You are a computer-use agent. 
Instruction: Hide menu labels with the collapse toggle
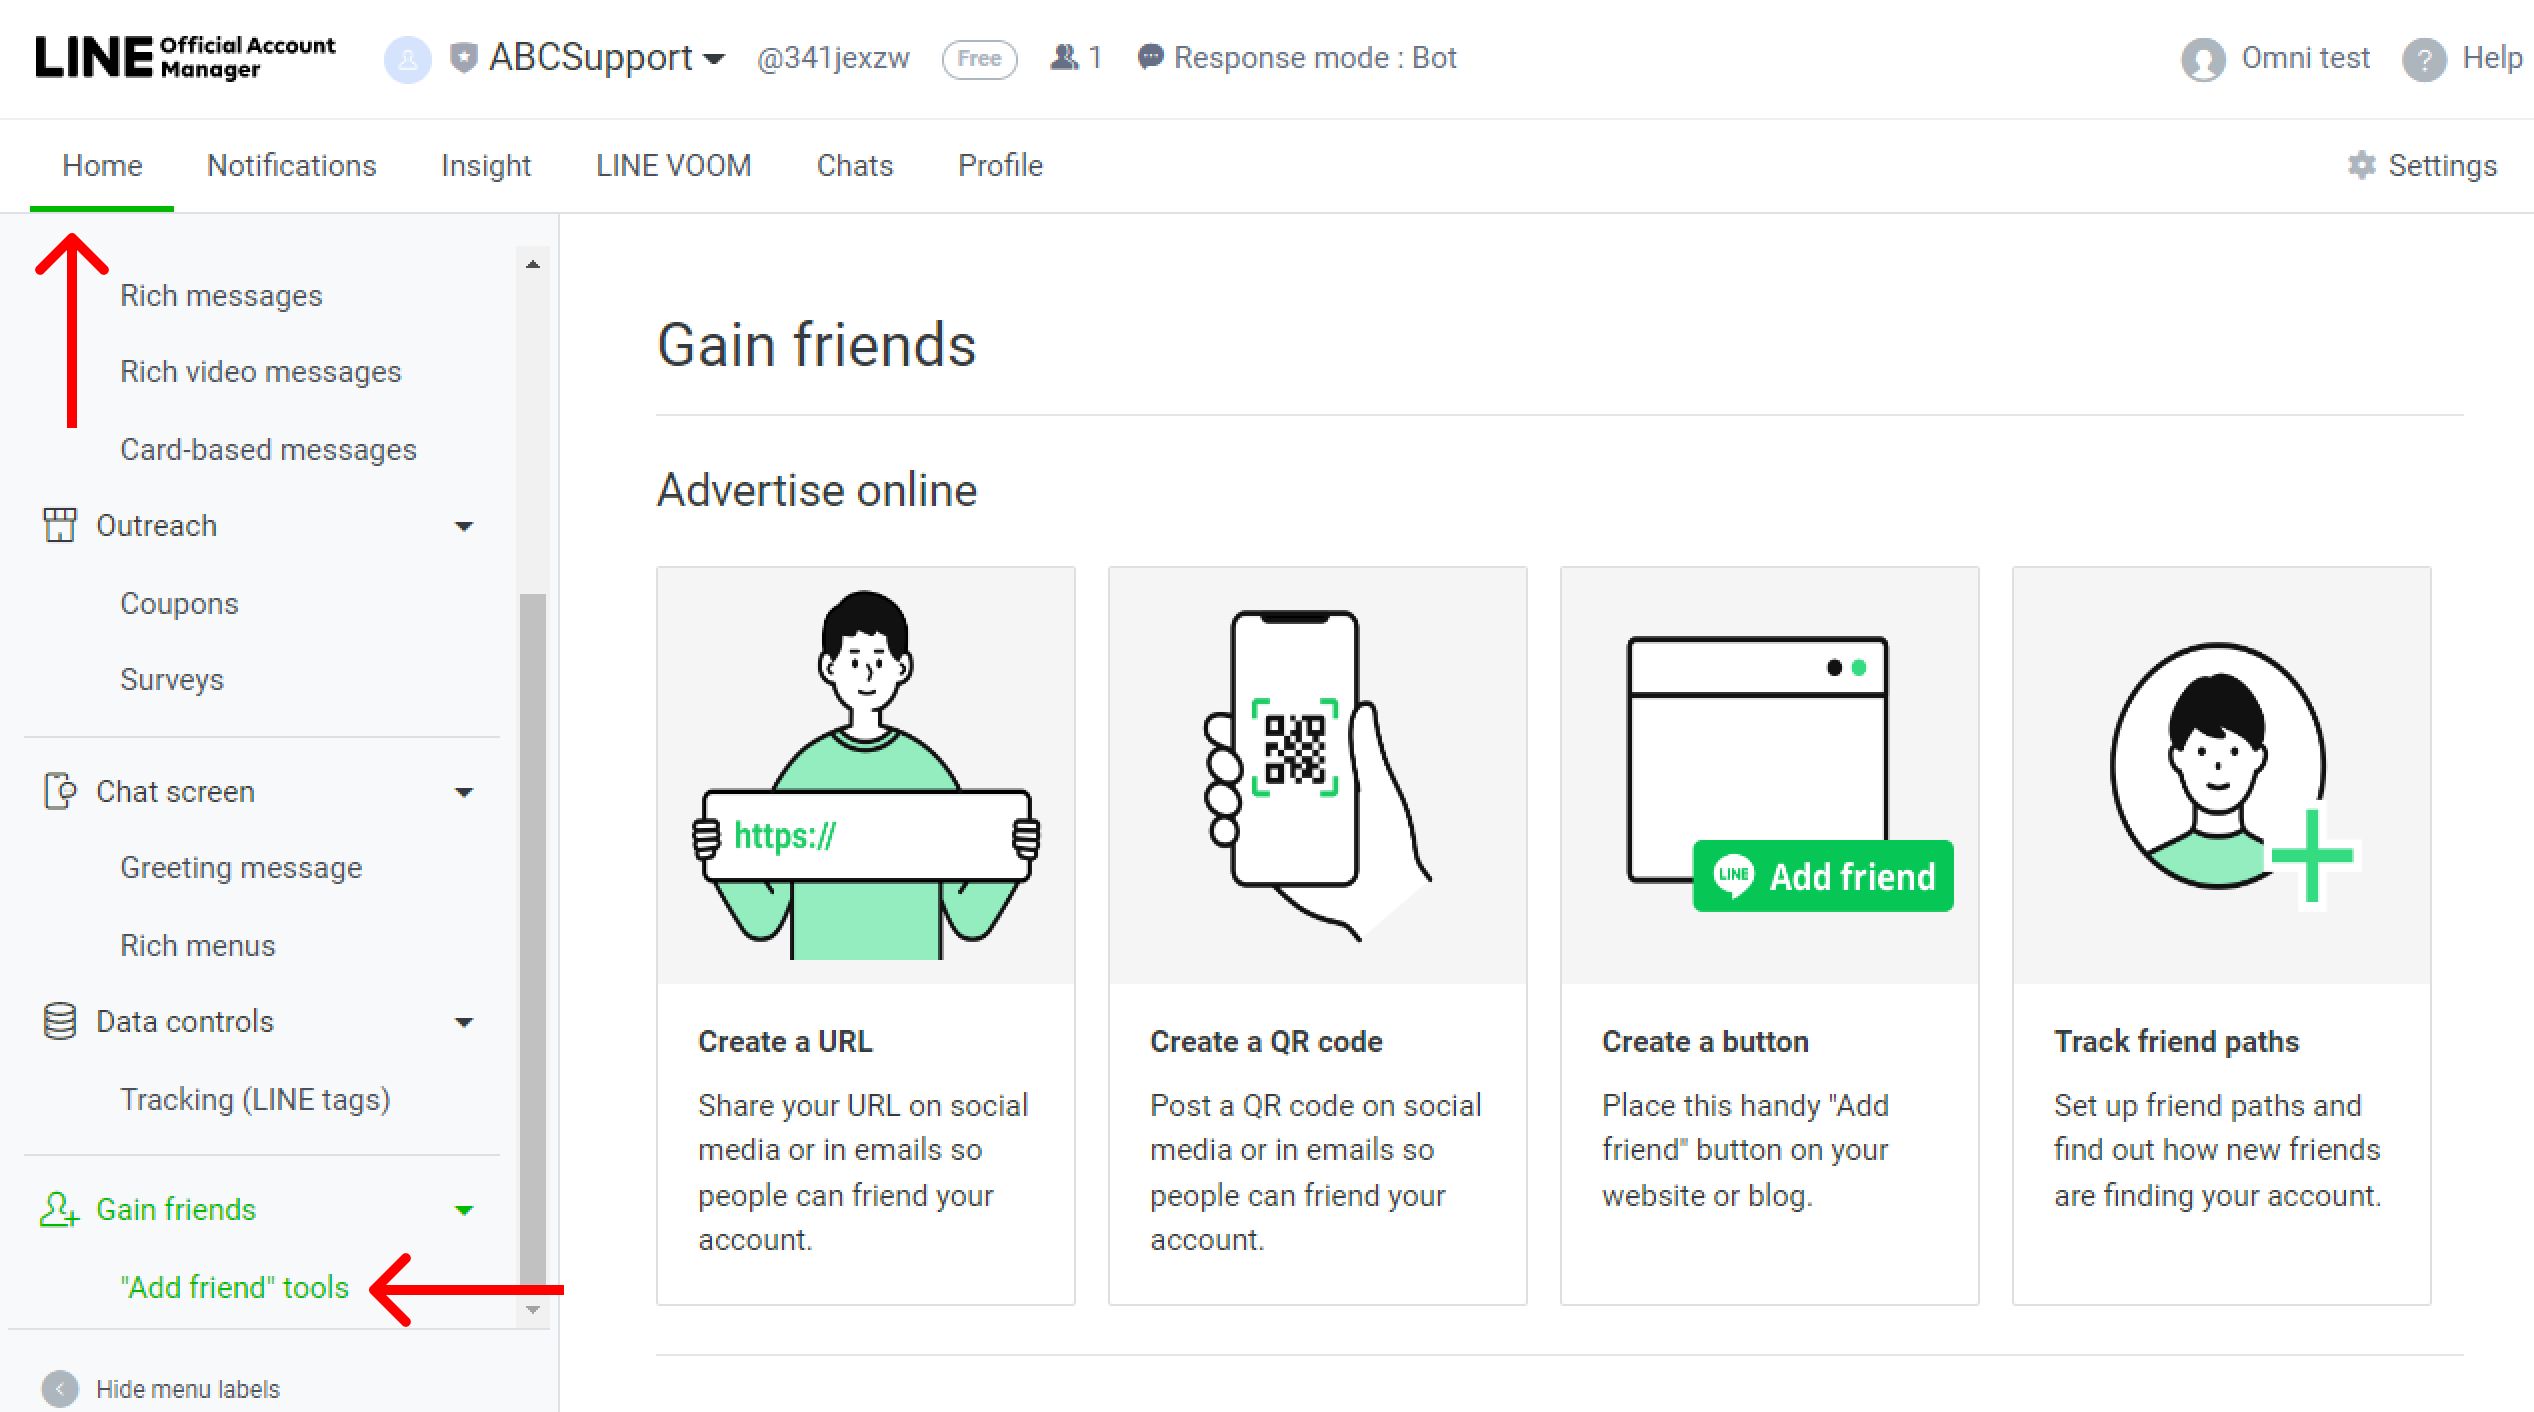(x=60, y=1389)
